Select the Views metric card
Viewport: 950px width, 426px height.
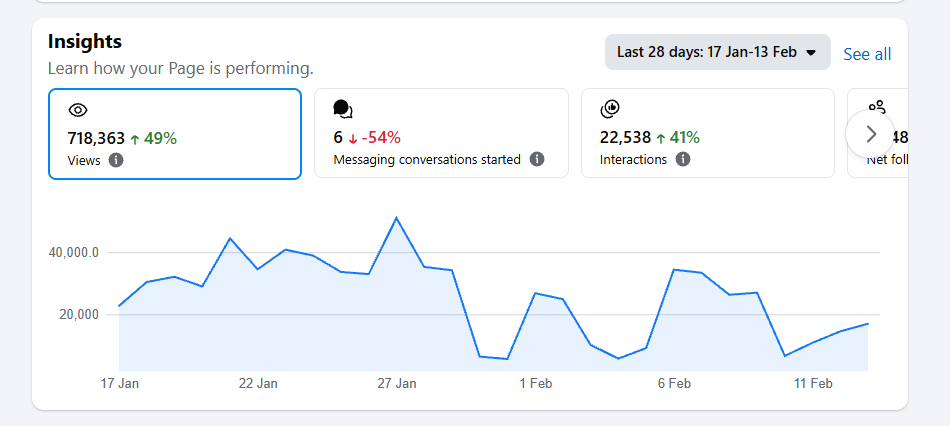(x=175, y=134)
